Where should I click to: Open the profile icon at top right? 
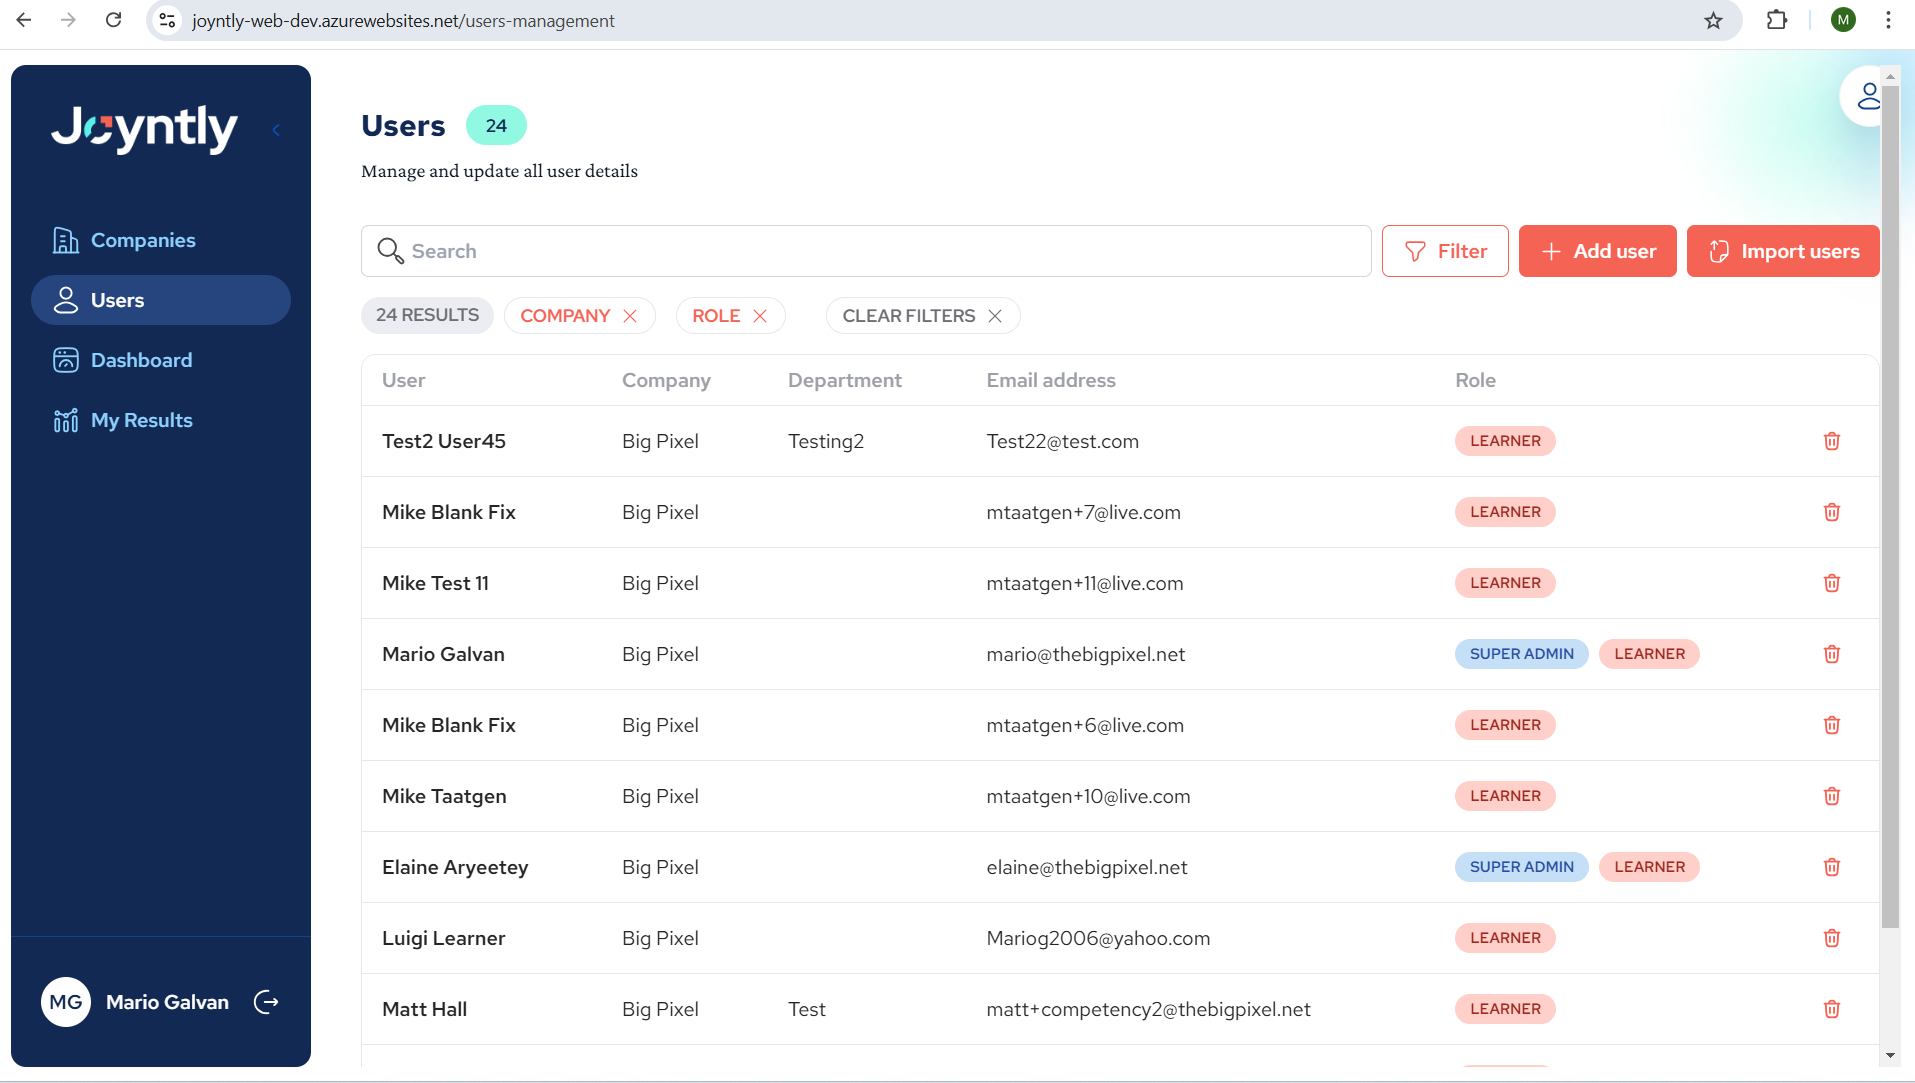click(1866, 97)
